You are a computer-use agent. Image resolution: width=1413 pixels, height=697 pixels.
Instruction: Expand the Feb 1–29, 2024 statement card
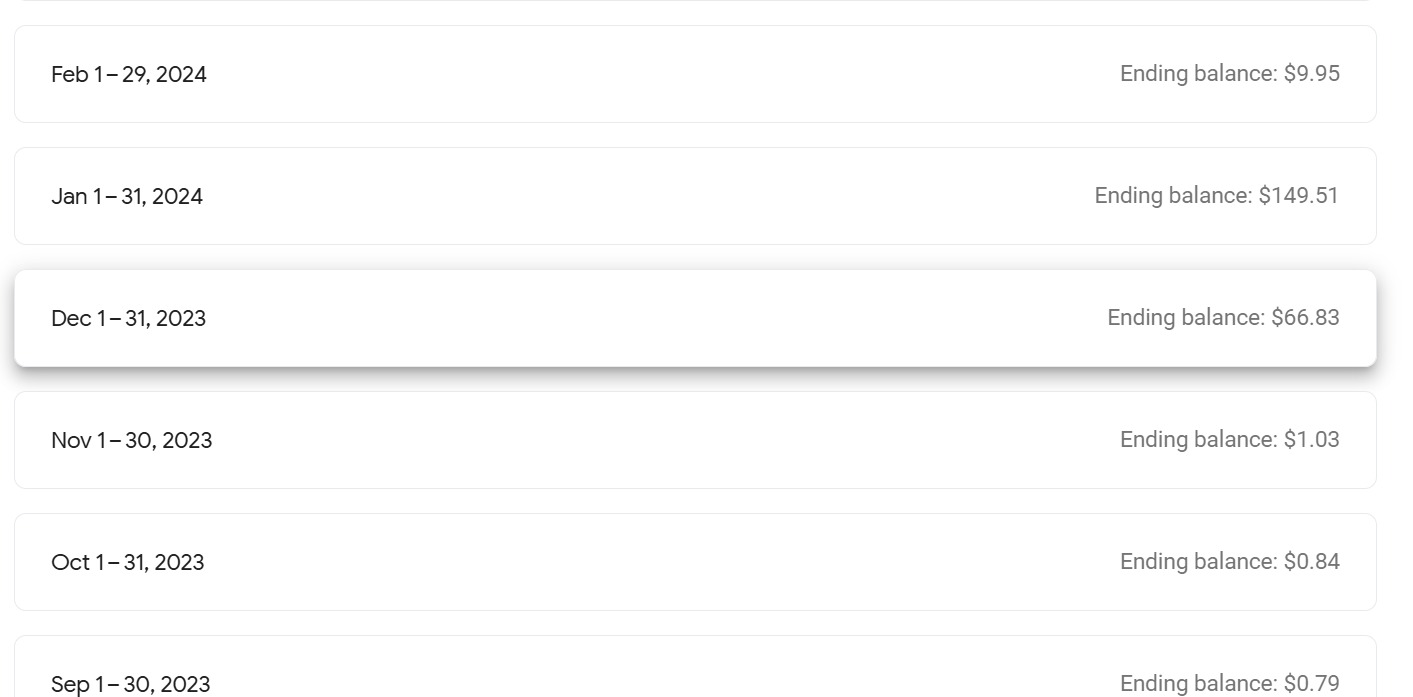tap(695, 74)
